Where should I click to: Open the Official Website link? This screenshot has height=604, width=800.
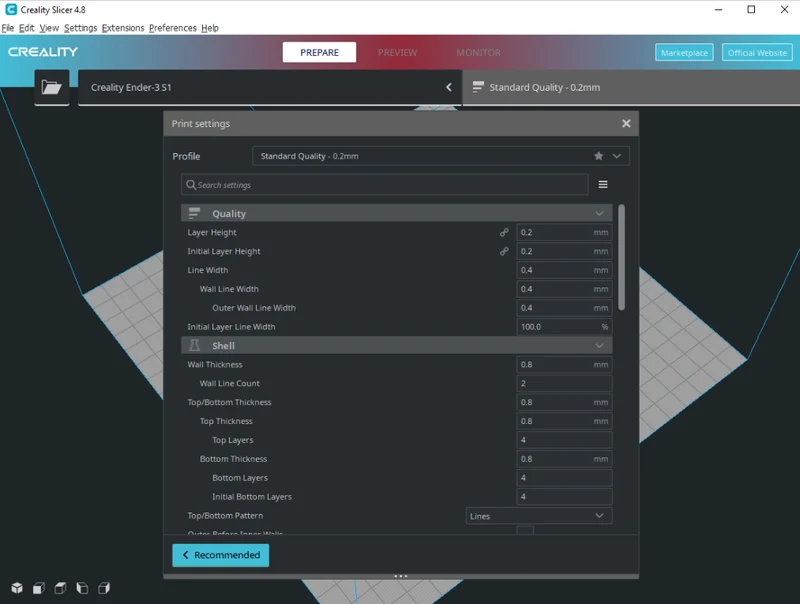757,52
